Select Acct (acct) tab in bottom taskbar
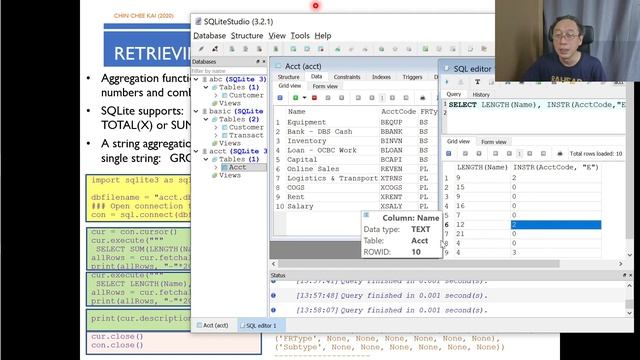The image size is (640, 360). (213, 325)
